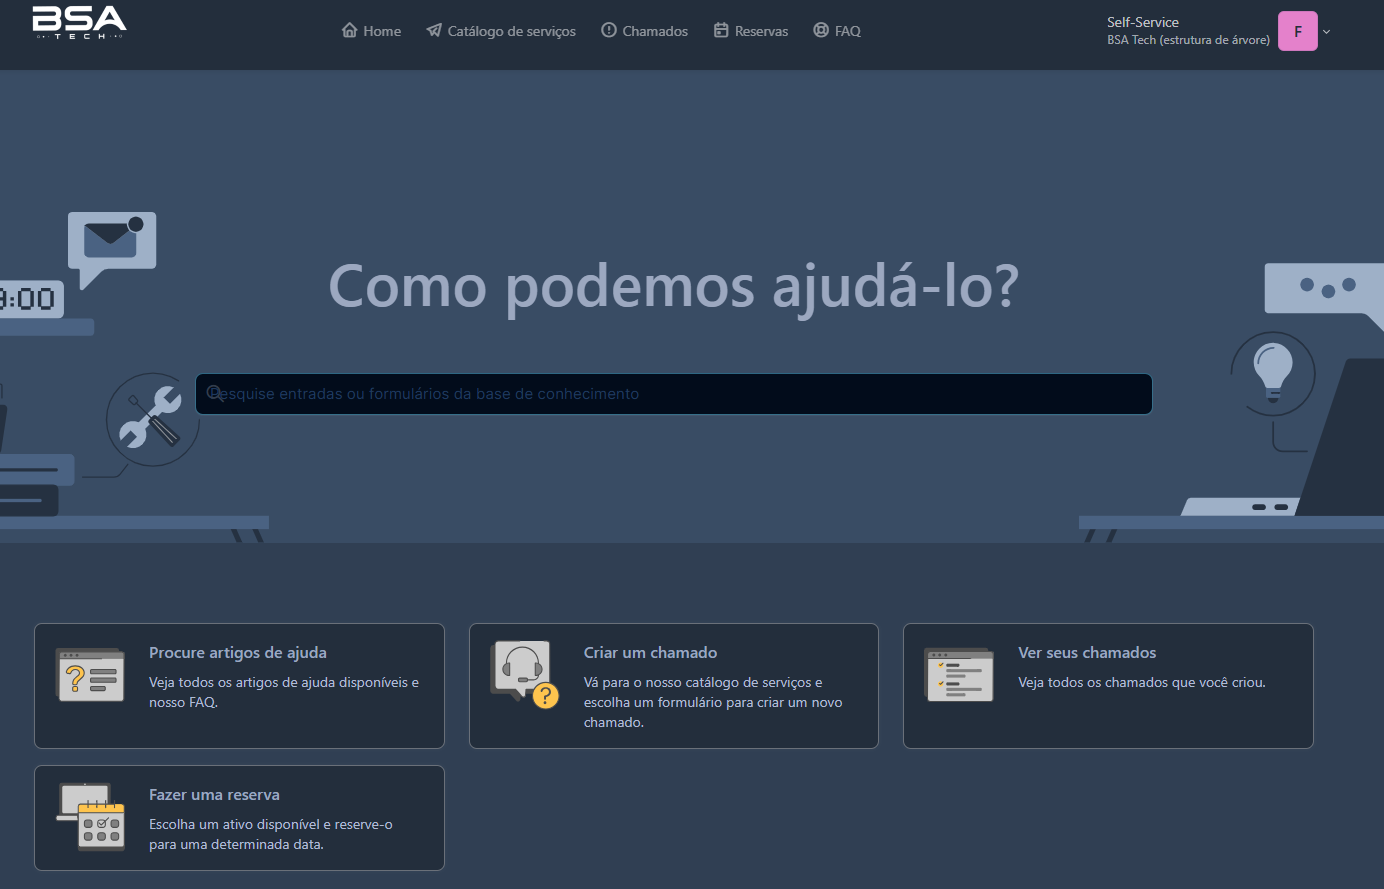
Task: Open FAQ using its help icon
Action: [821, 30]
